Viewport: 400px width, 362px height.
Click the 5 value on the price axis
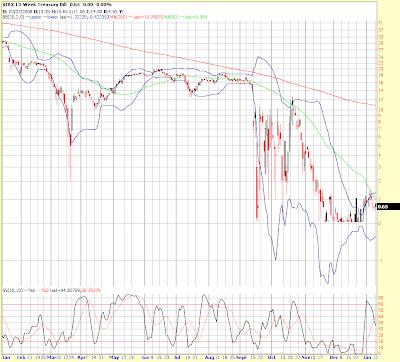pos(380,146)
